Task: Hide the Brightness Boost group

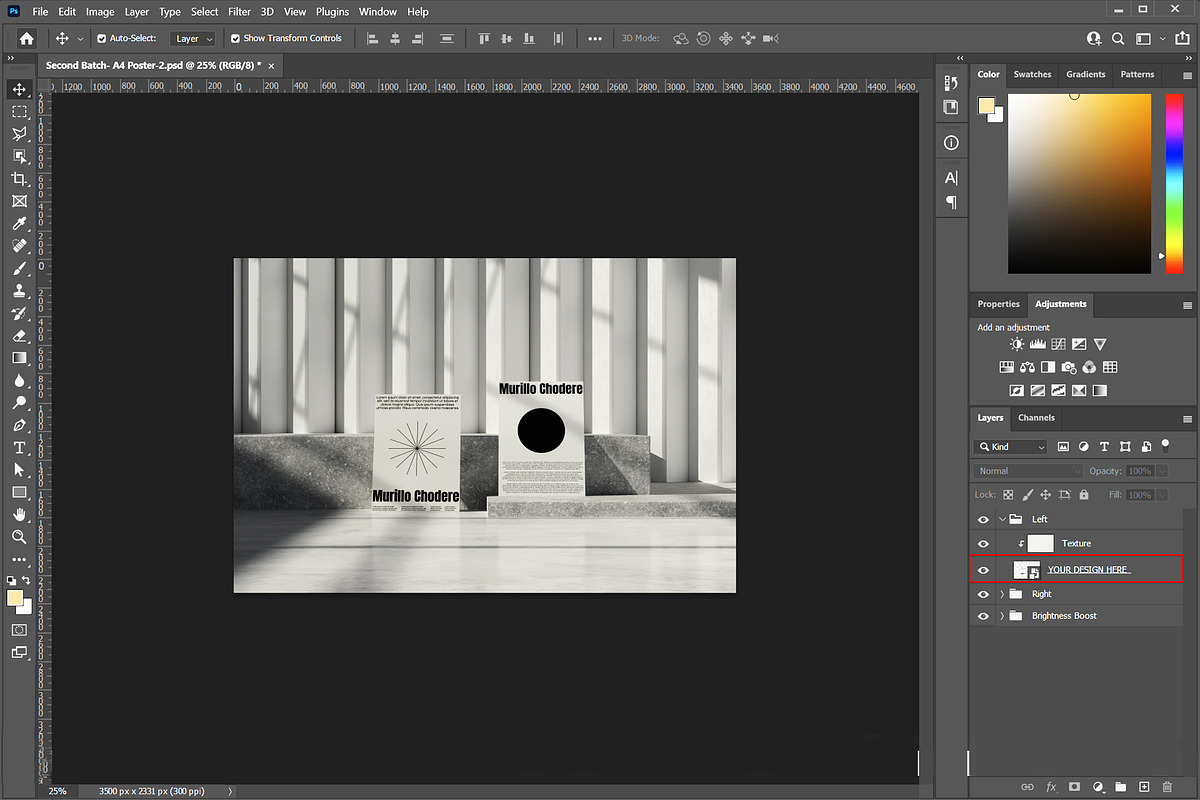Action: pyautogui.click(x=983, y=616)
